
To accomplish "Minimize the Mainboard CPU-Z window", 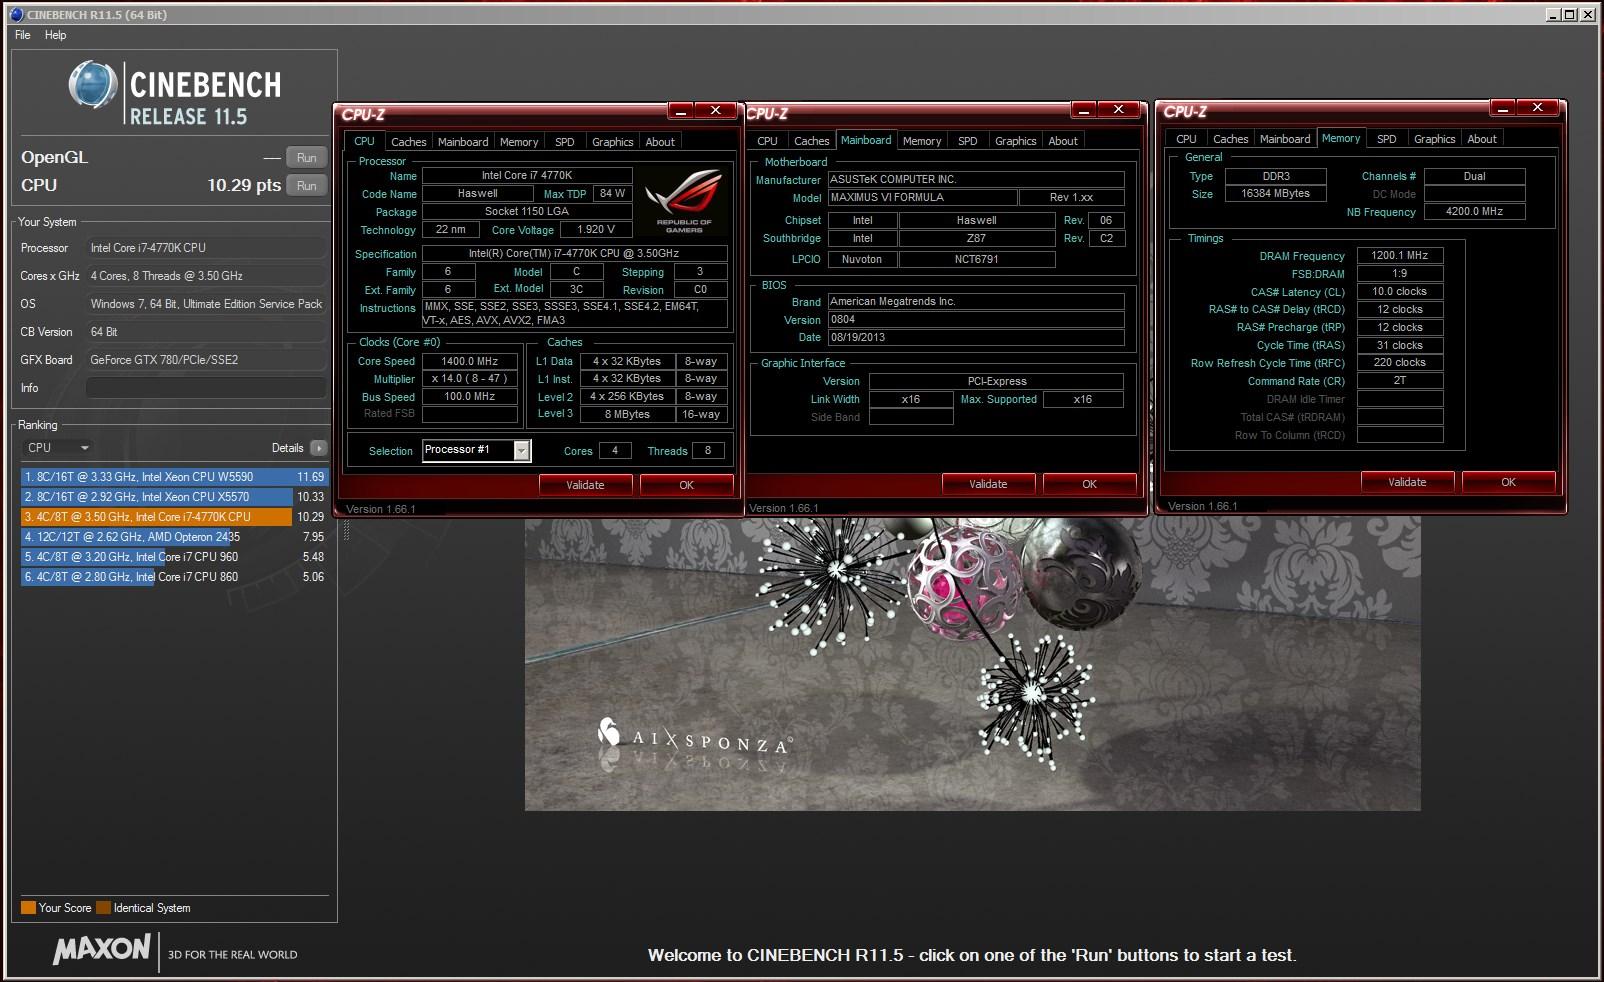I will click(x=1084, y=110).
